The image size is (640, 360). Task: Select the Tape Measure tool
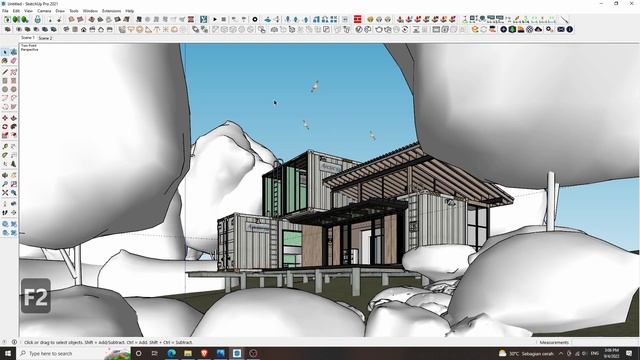pos(5,147)
